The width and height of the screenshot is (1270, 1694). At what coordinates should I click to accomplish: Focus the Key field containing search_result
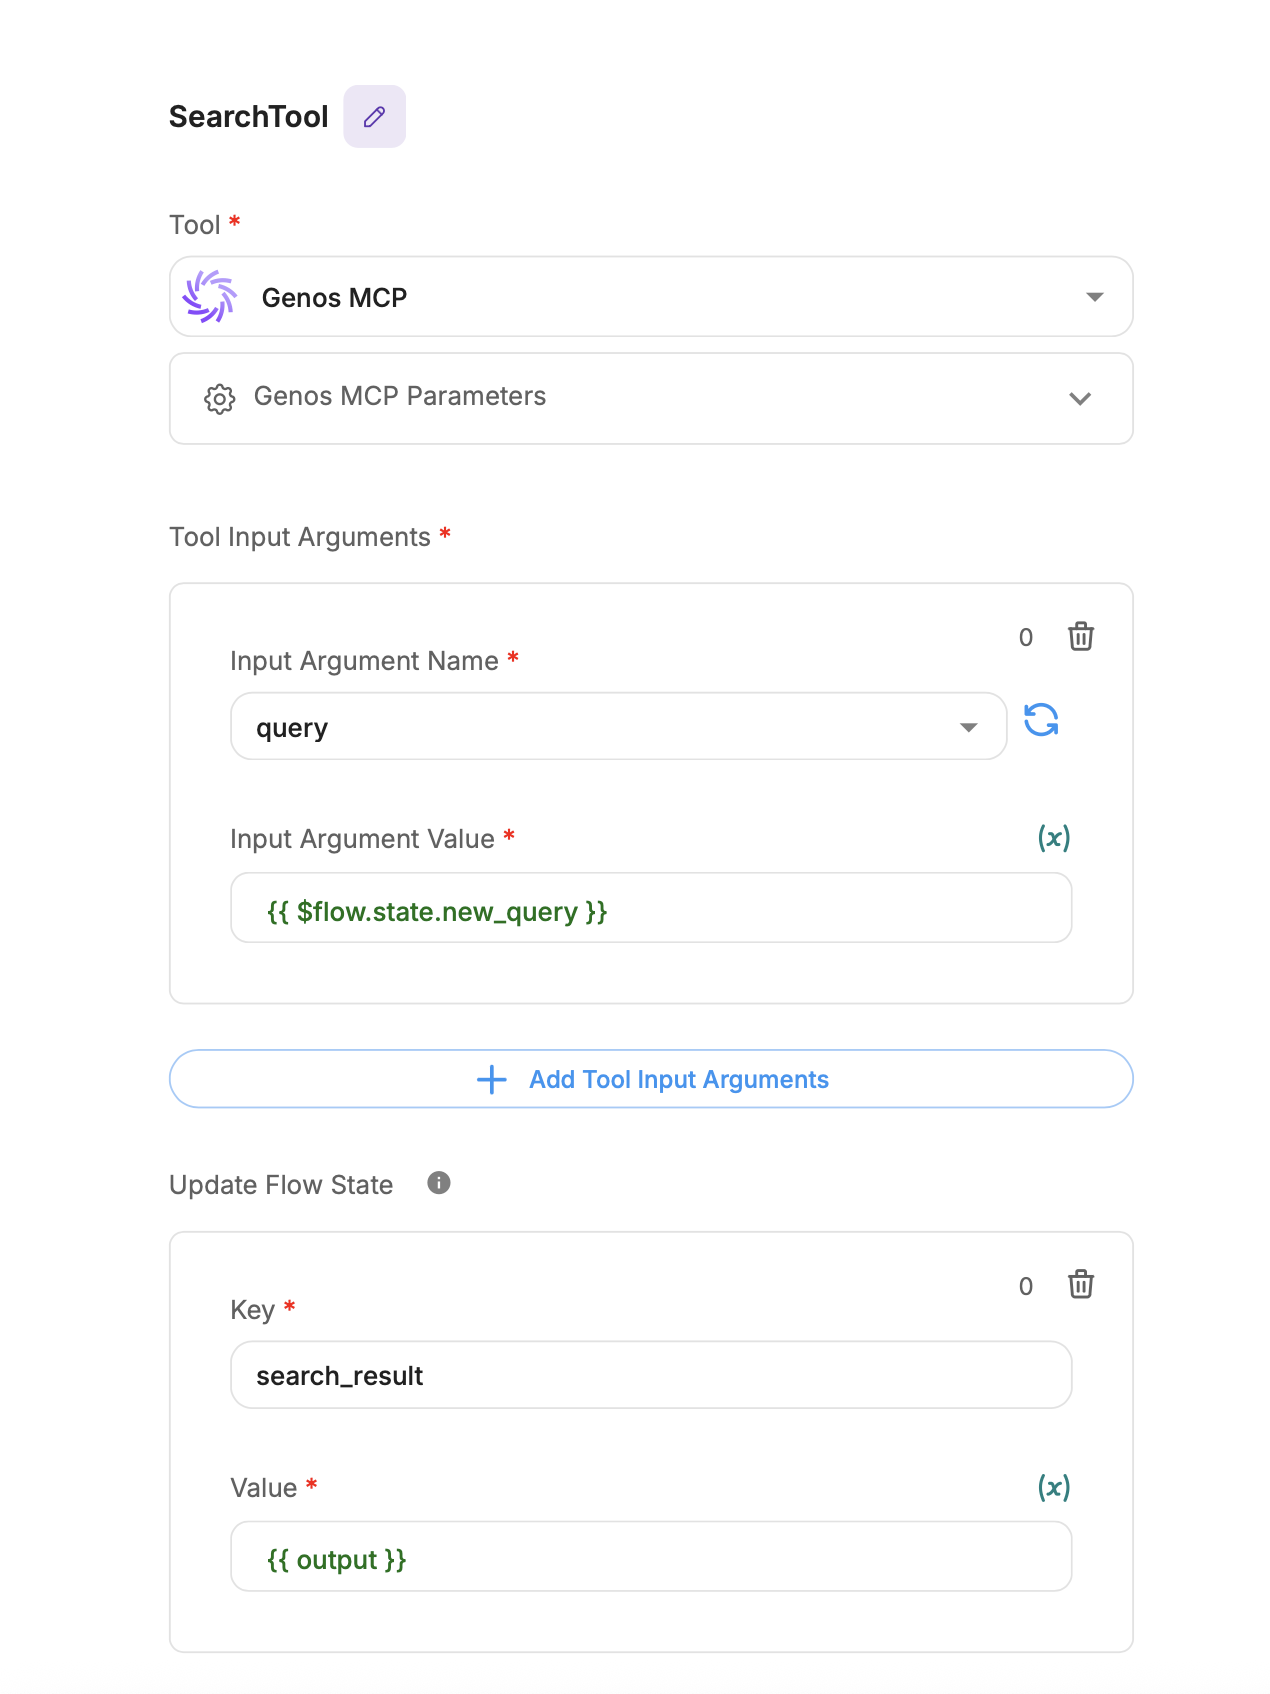651,1375
